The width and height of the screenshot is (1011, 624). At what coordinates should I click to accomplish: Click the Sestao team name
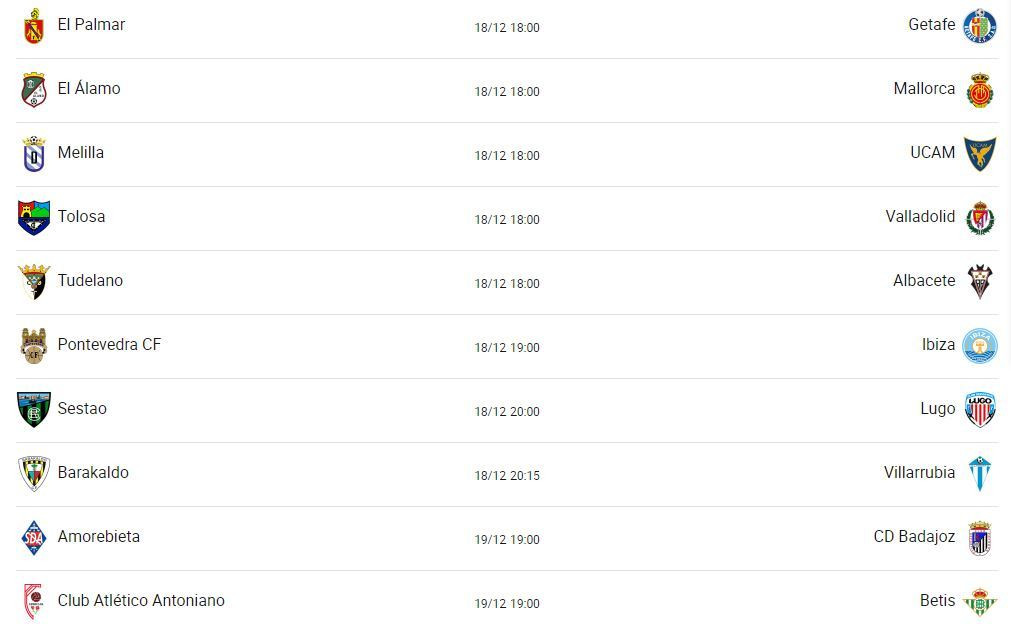click(82, 408)
